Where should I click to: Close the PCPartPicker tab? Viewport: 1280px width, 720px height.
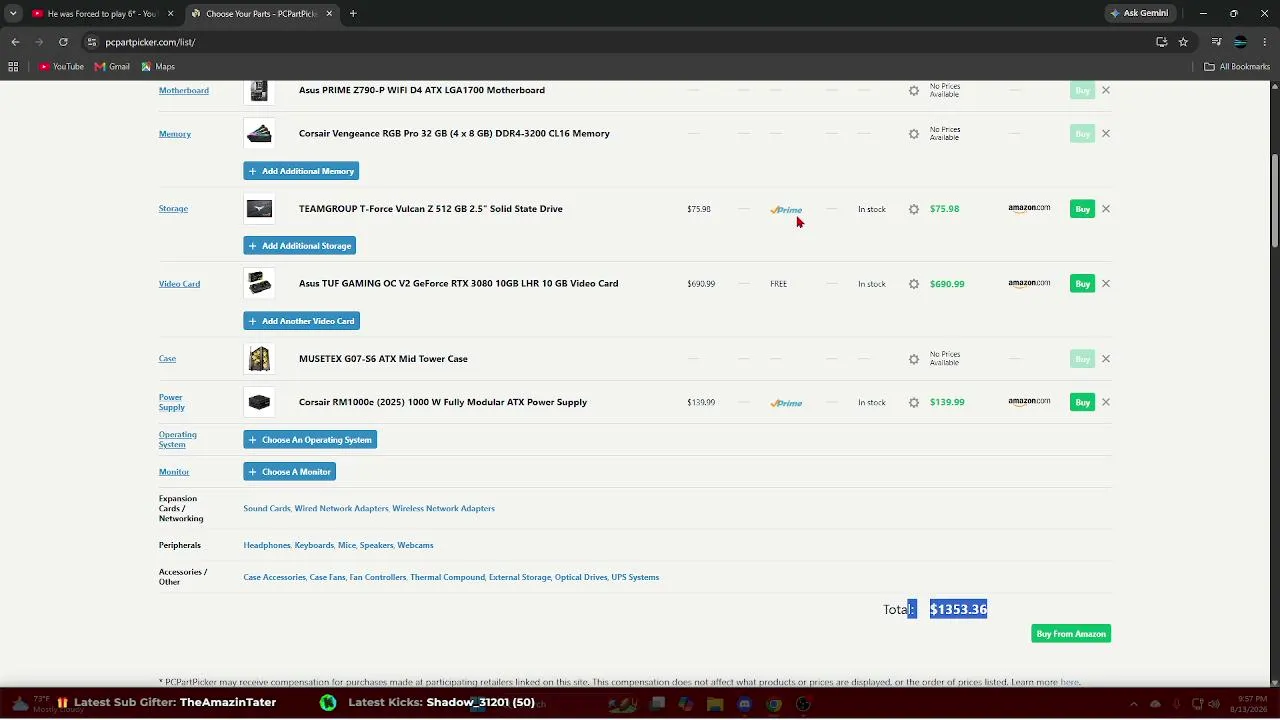tap(329, 14)
